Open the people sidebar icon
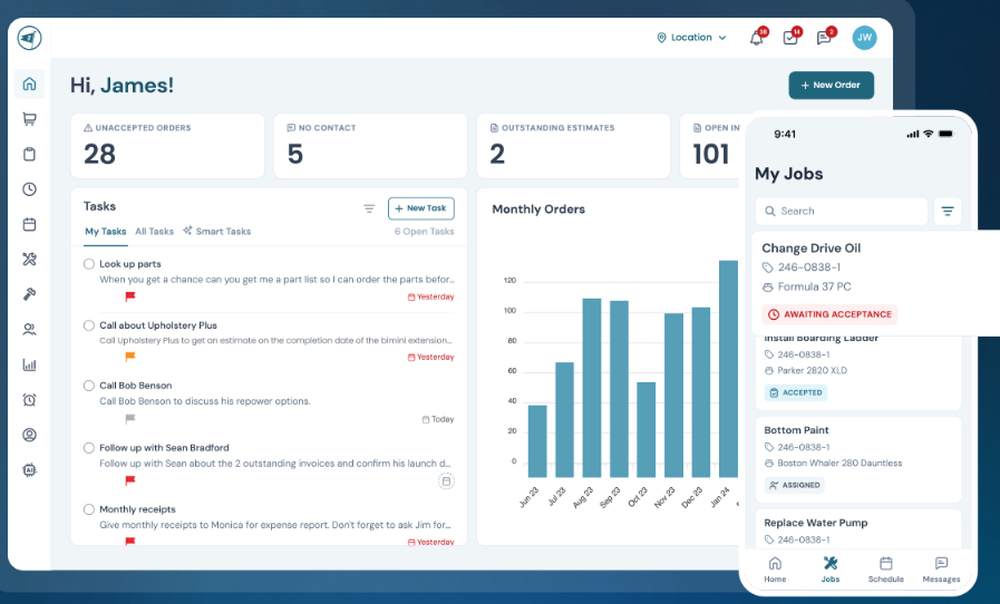Screen dimensions: 1000x604 (x=29, y=329)
